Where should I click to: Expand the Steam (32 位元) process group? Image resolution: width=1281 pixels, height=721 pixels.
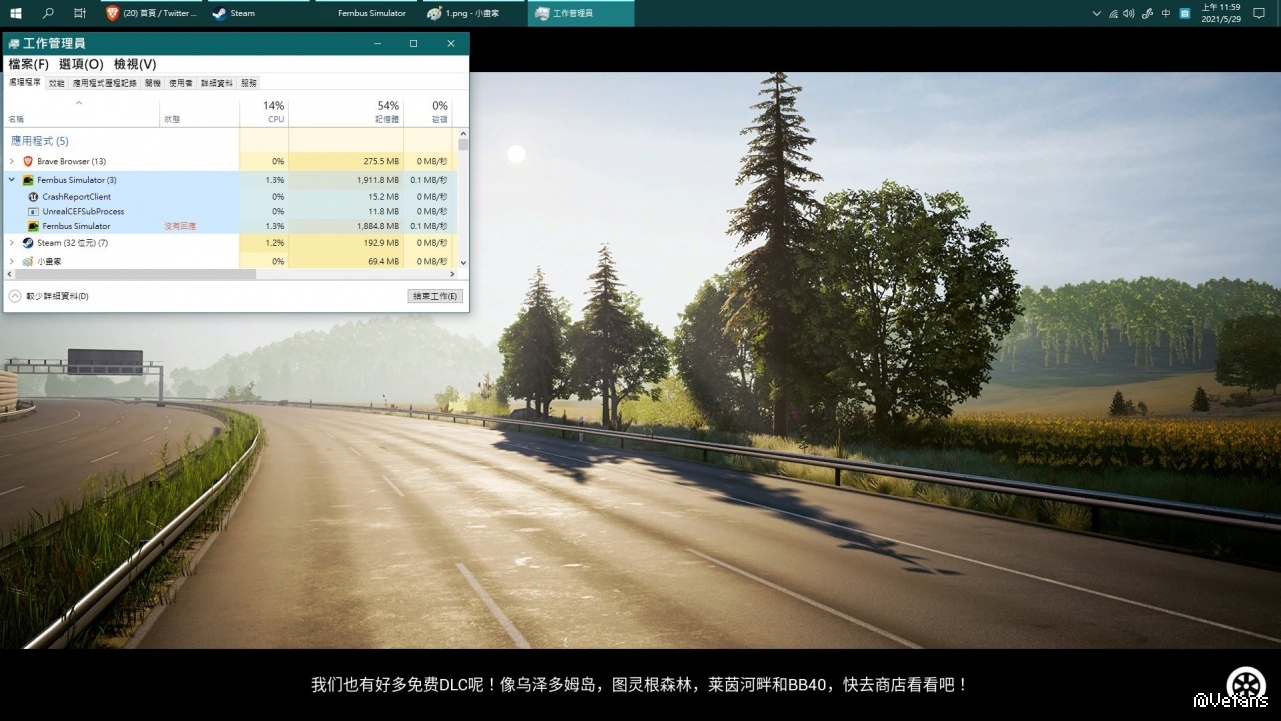coord(12,243)
